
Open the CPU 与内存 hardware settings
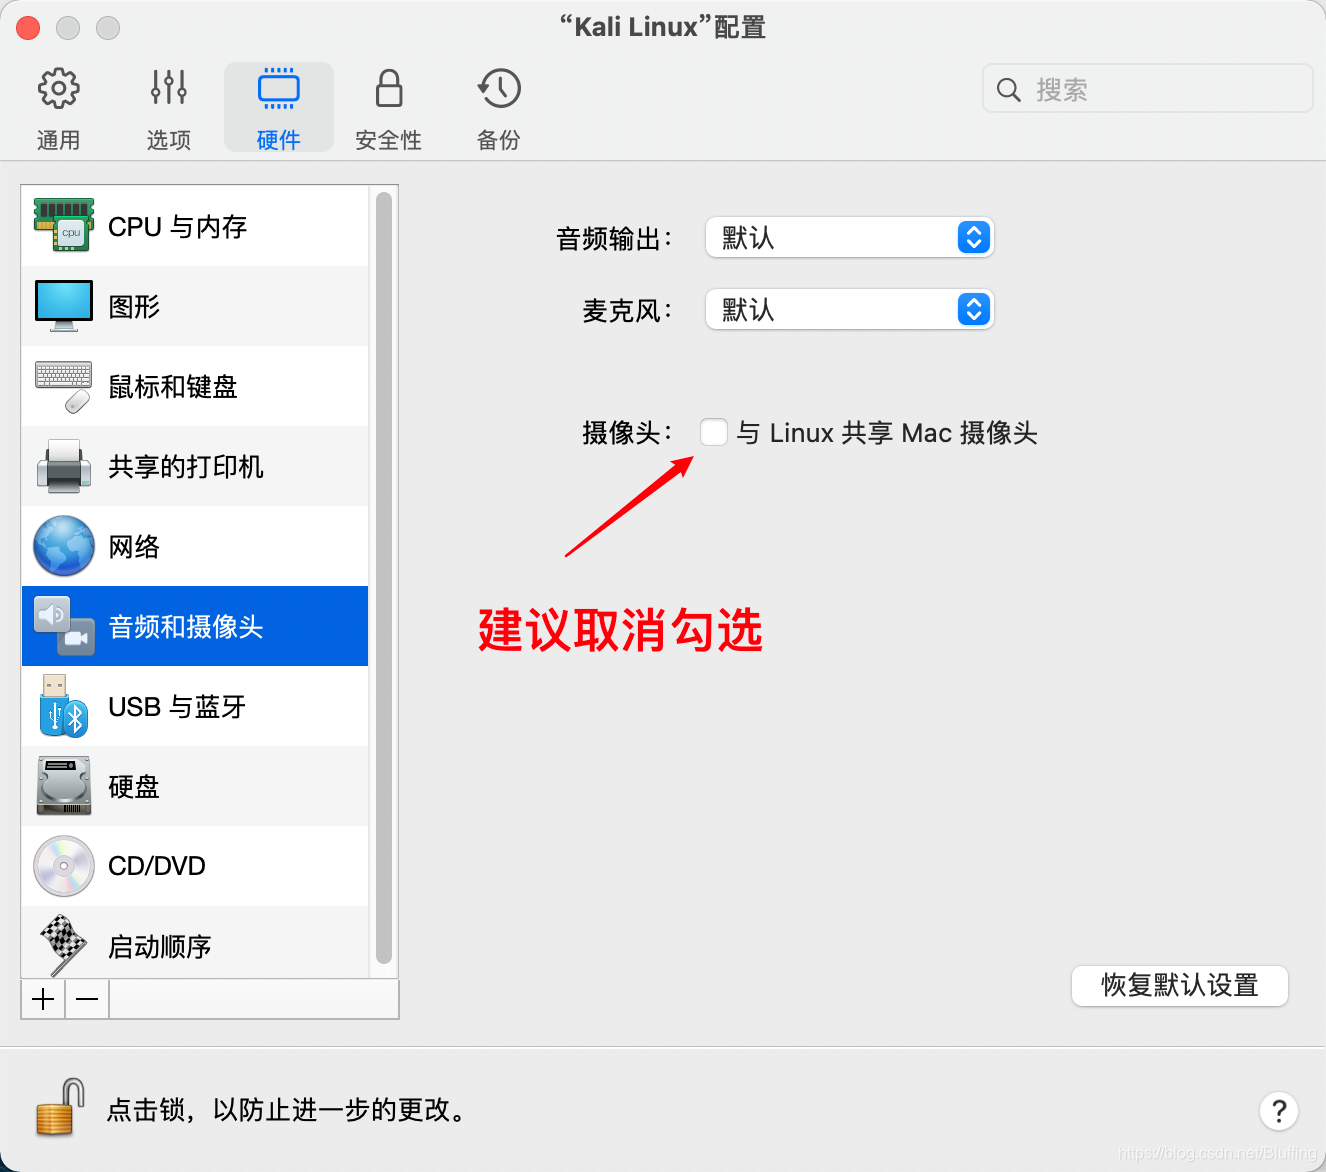pos(64,226)
